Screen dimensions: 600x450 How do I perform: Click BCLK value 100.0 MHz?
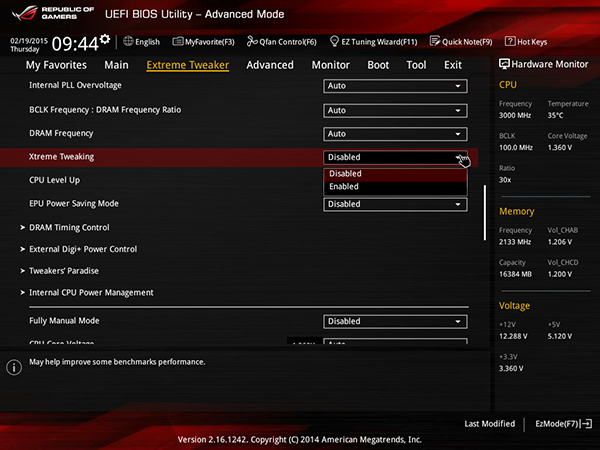(516, 148)
